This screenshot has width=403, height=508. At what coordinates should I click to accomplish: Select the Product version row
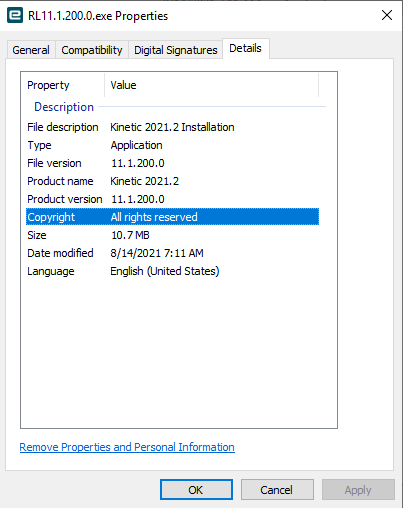(172, 199)
